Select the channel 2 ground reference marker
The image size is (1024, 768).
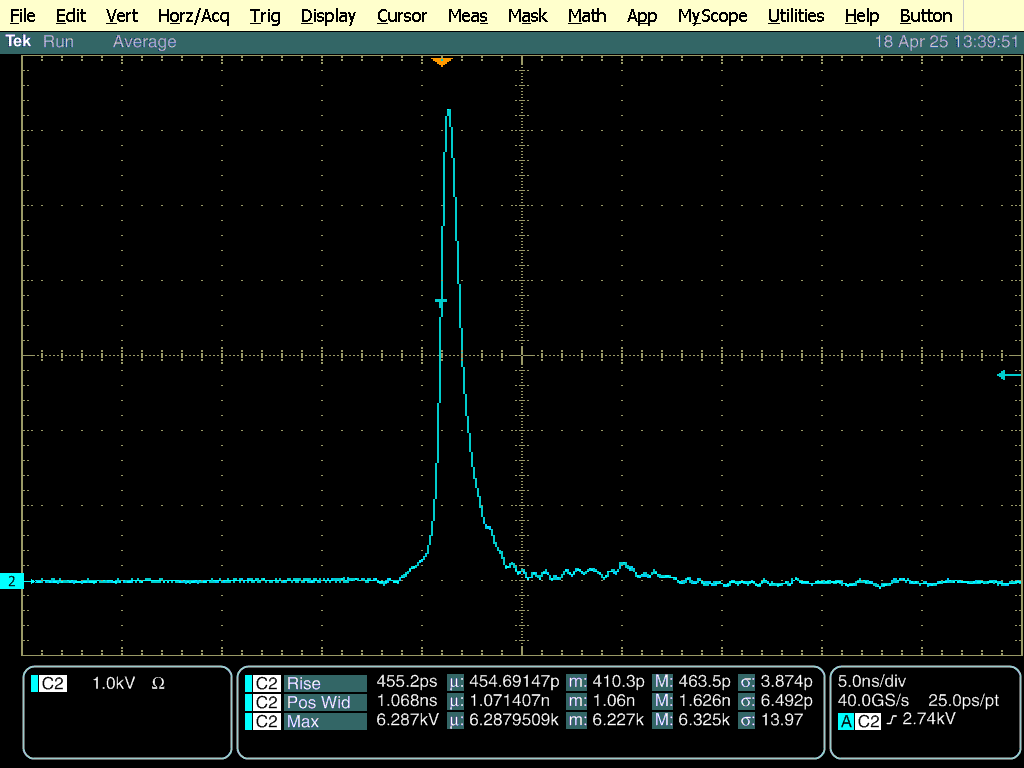click(12, 581)
